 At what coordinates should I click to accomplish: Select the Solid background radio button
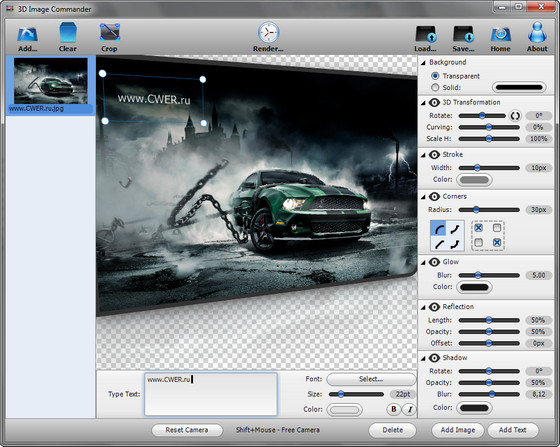click(435, 87)
